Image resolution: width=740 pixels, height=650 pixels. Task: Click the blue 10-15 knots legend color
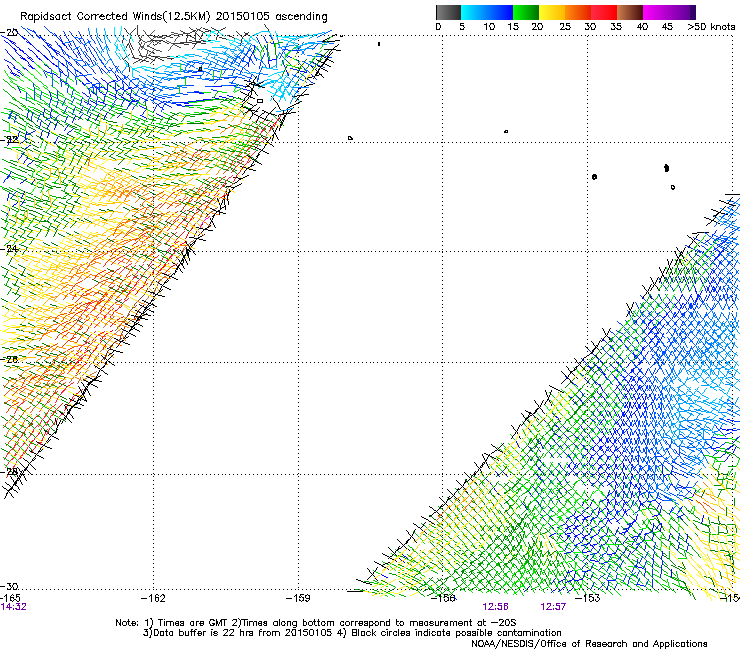500,12
